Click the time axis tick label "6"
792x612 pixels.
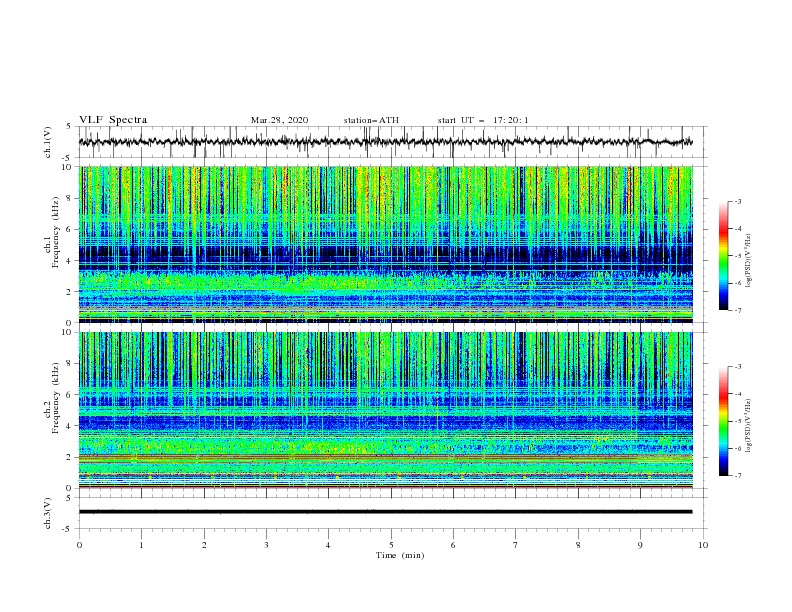453,545
